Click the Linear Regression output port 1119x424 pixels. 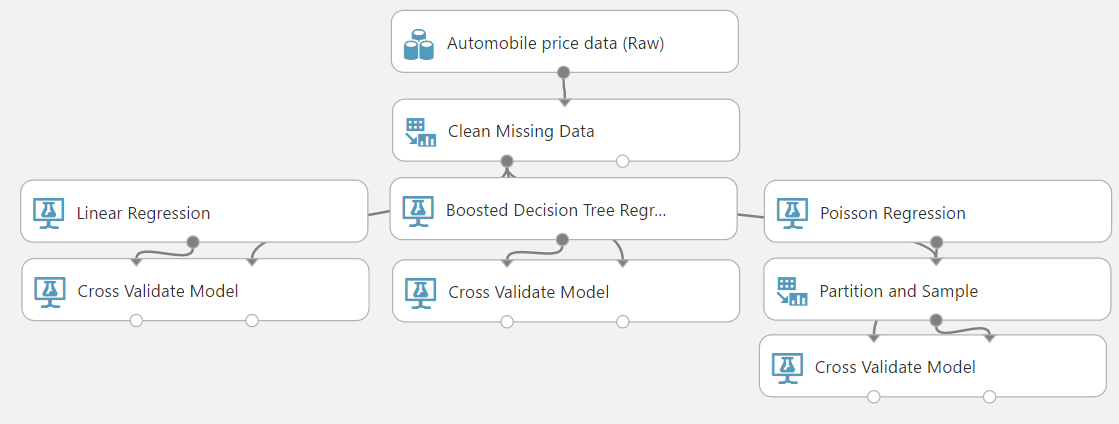(x=193, y=241)
